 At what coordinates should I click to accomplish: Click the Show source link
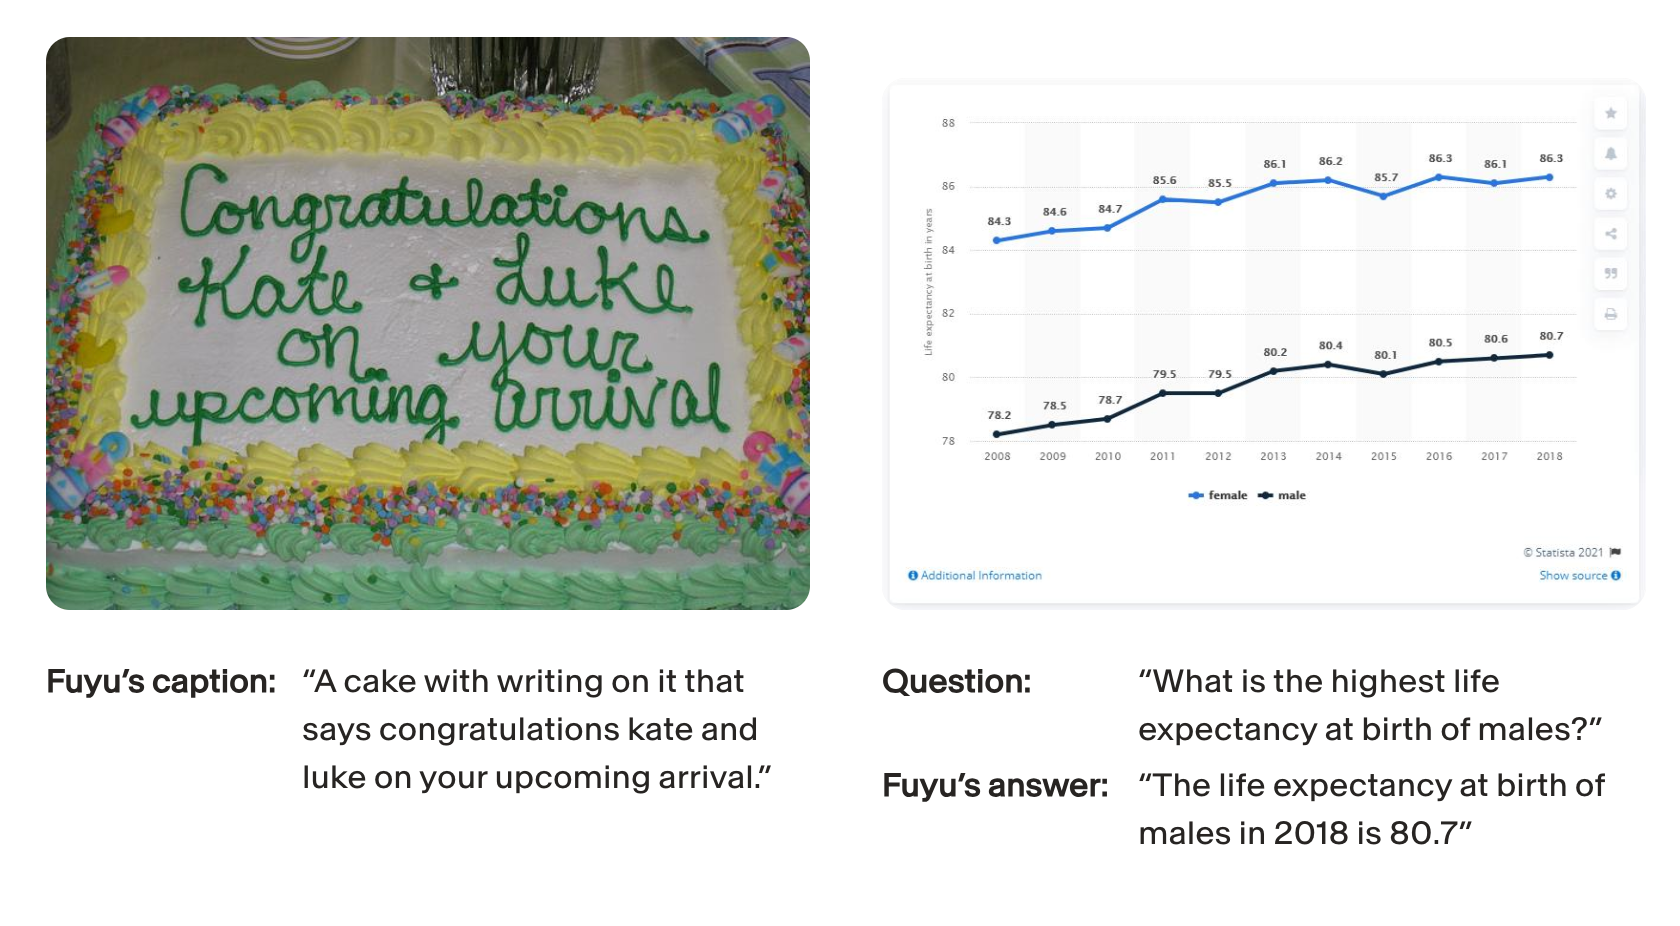point(1573,575)
